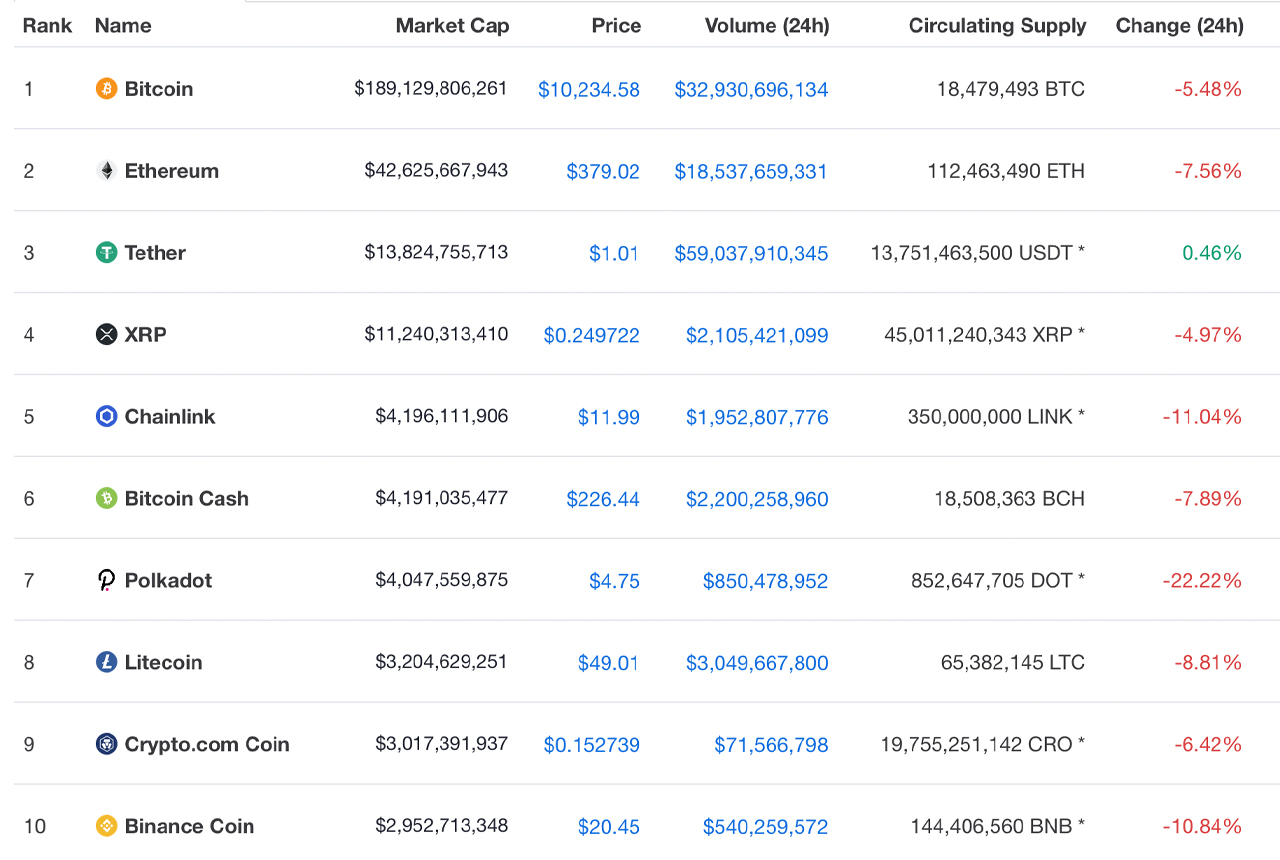1280x860 pixels.
Task: Open the Tether name link
Action: click(x=155, y=253)
